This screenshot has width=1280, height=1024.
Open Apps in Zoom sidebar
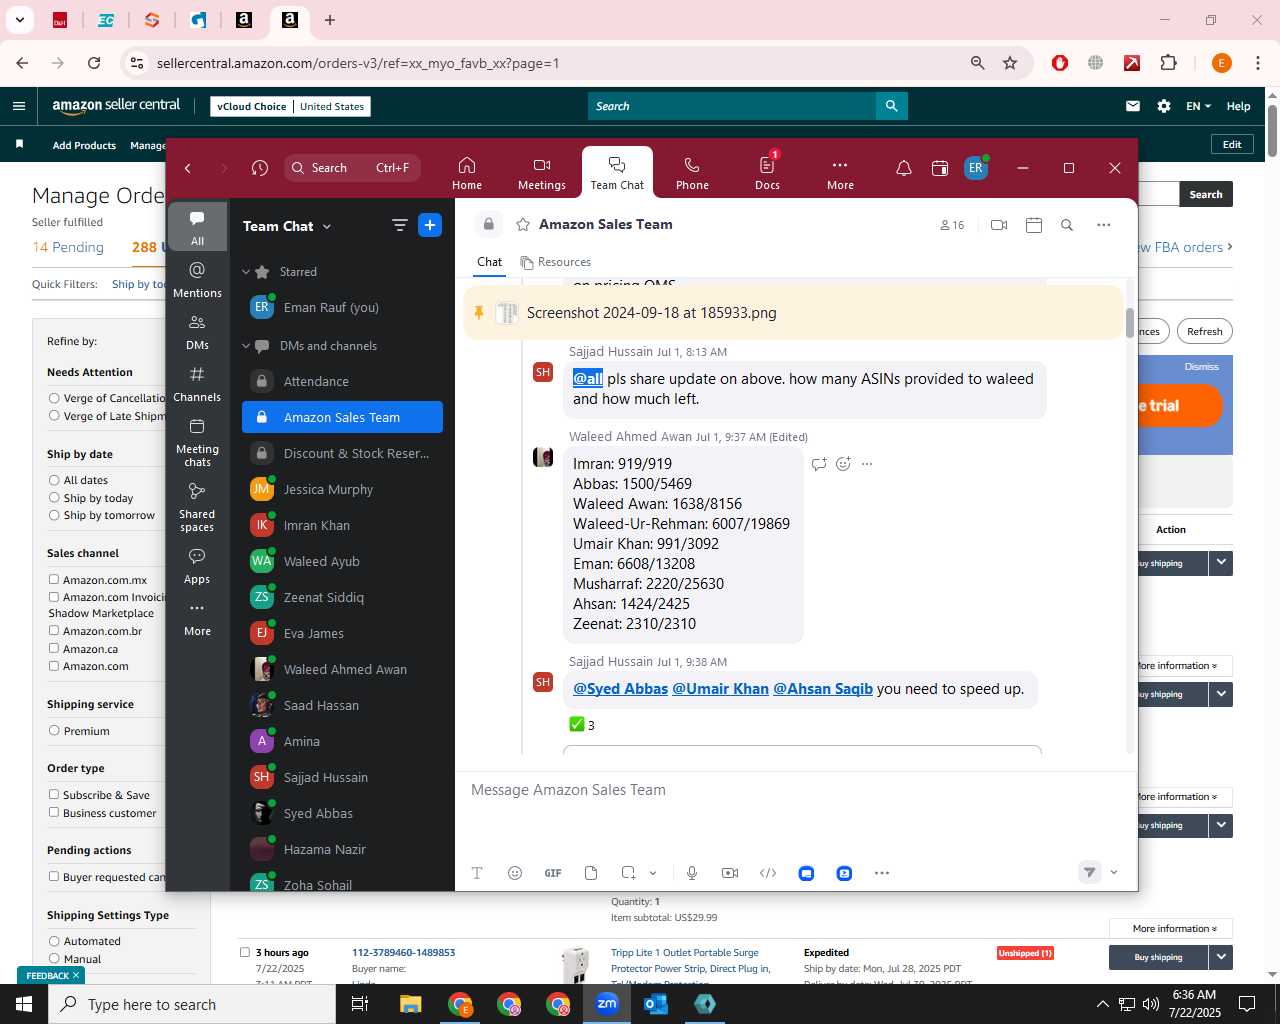[197, 565]
